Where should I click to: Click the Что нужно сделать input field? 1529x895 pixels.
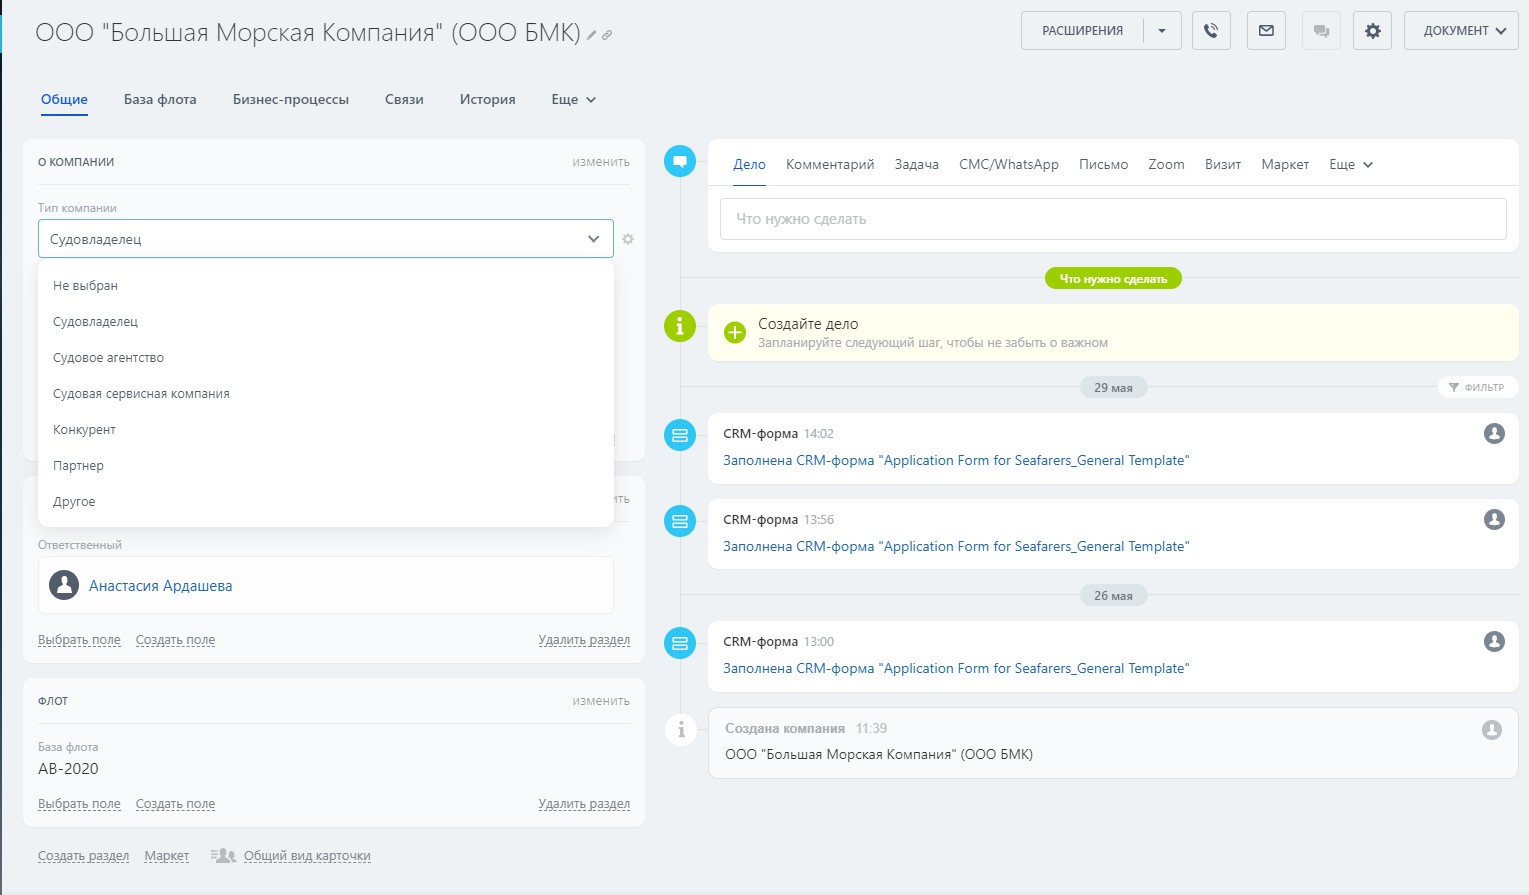point(1112,219)
